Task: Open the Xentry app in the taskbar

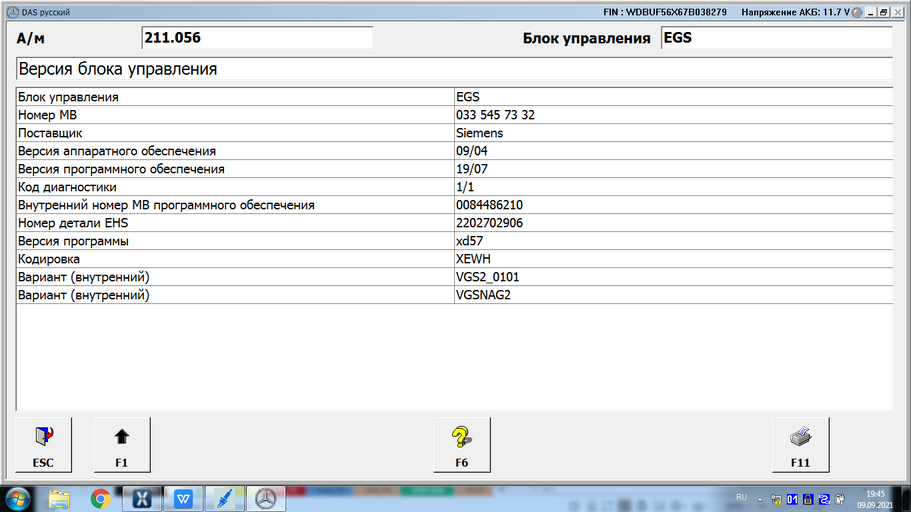Action: click(x=142, y=499)
